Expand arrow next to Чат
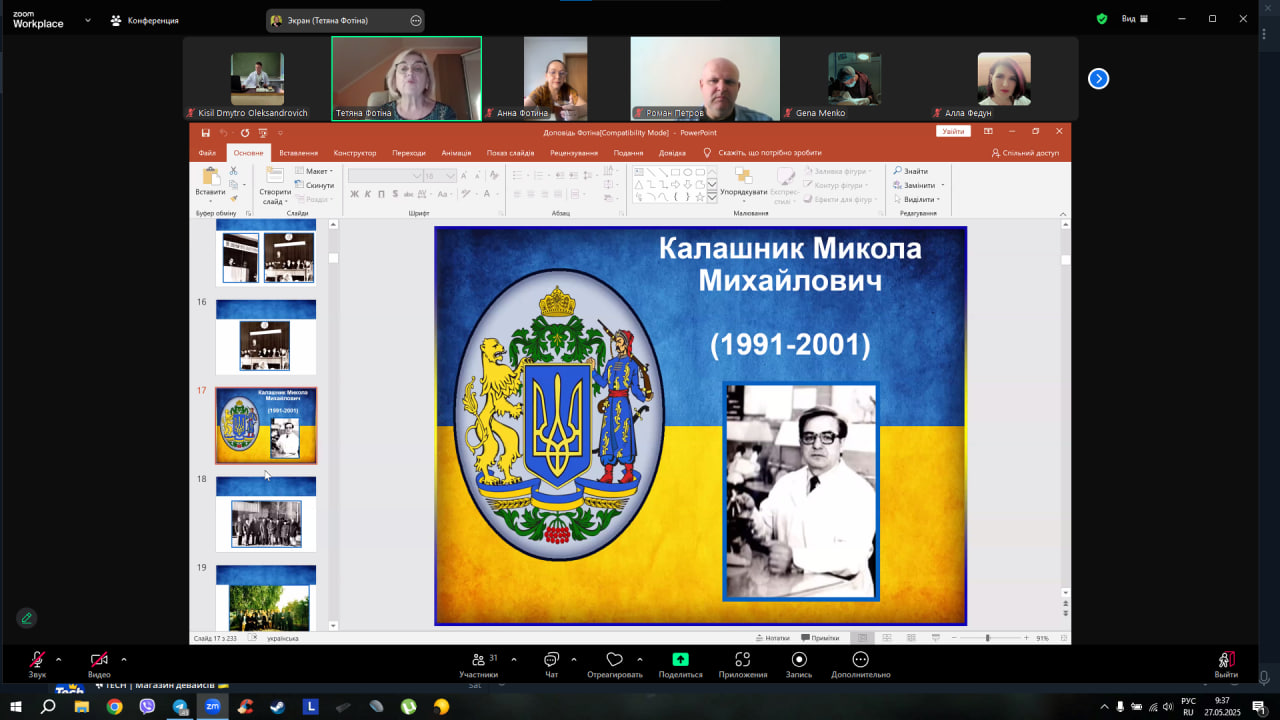Viewport: 1280px width, 720px height. pyautogui.click(x=574, y=659)
